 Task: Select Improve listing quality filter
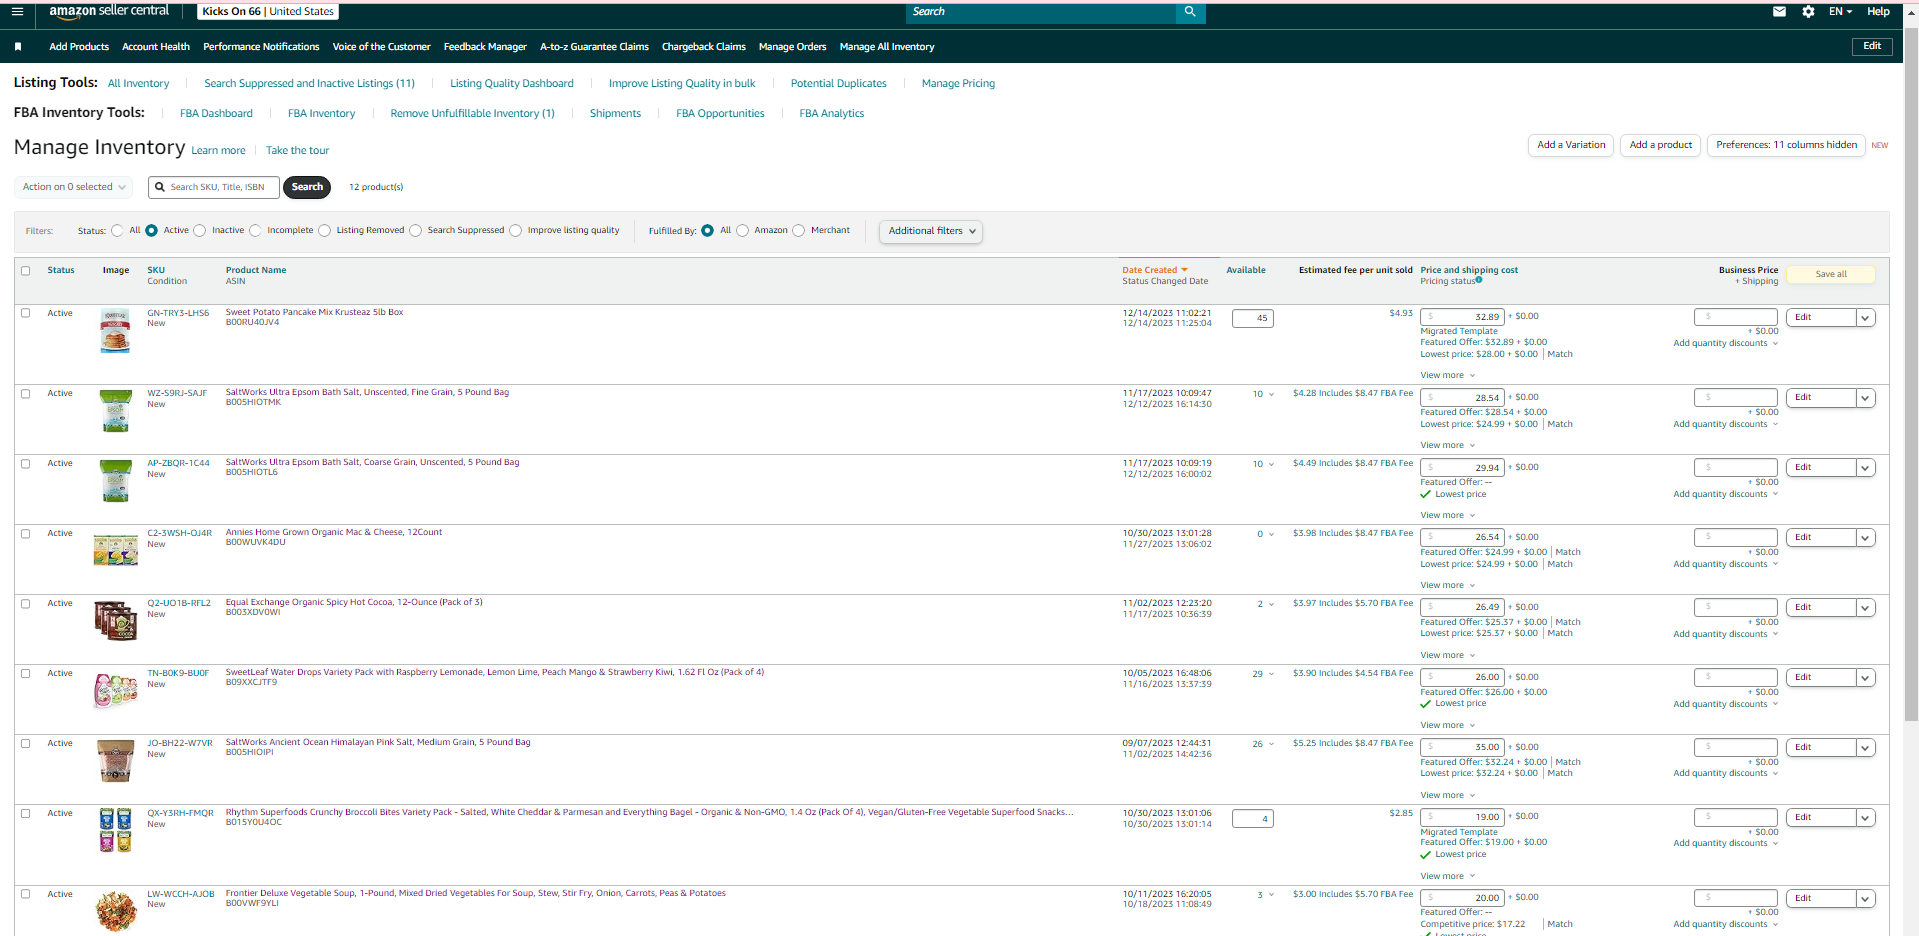515,231
